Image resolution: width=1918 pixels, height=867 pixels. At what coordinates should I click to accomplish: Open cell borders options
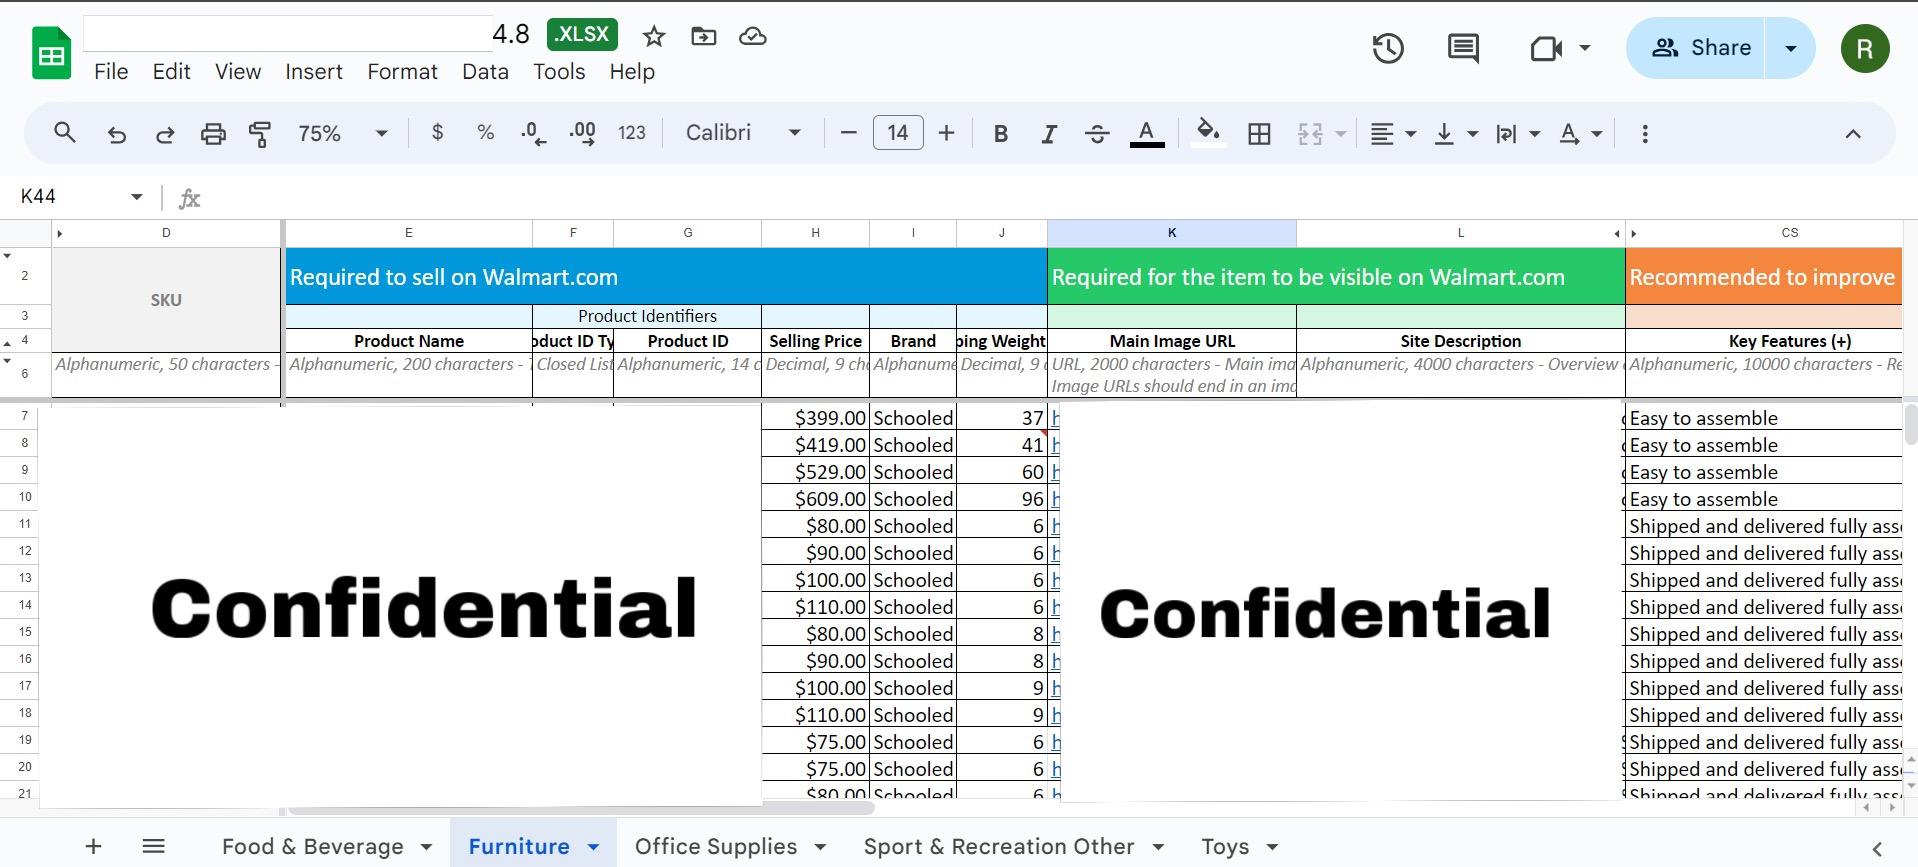(1260, 134)
